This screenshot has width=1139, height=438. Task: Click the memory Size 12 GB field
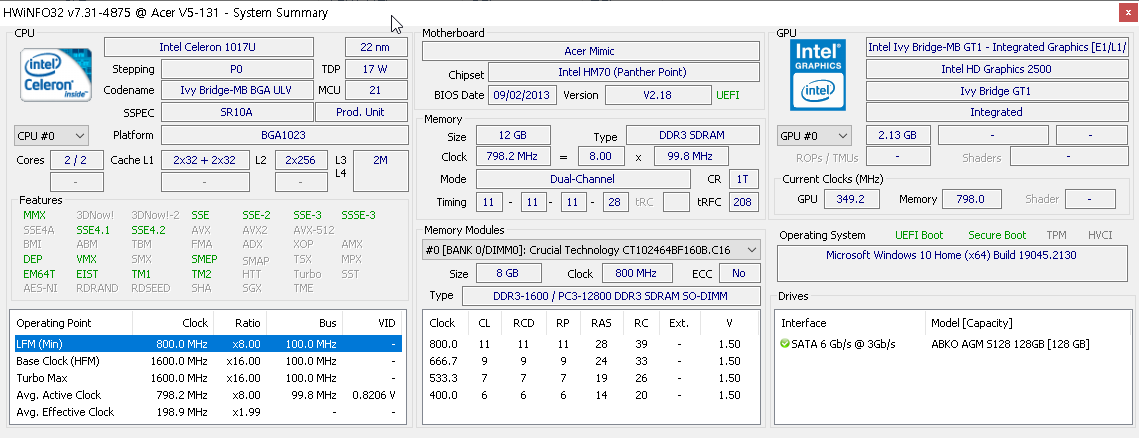[513, 135]
